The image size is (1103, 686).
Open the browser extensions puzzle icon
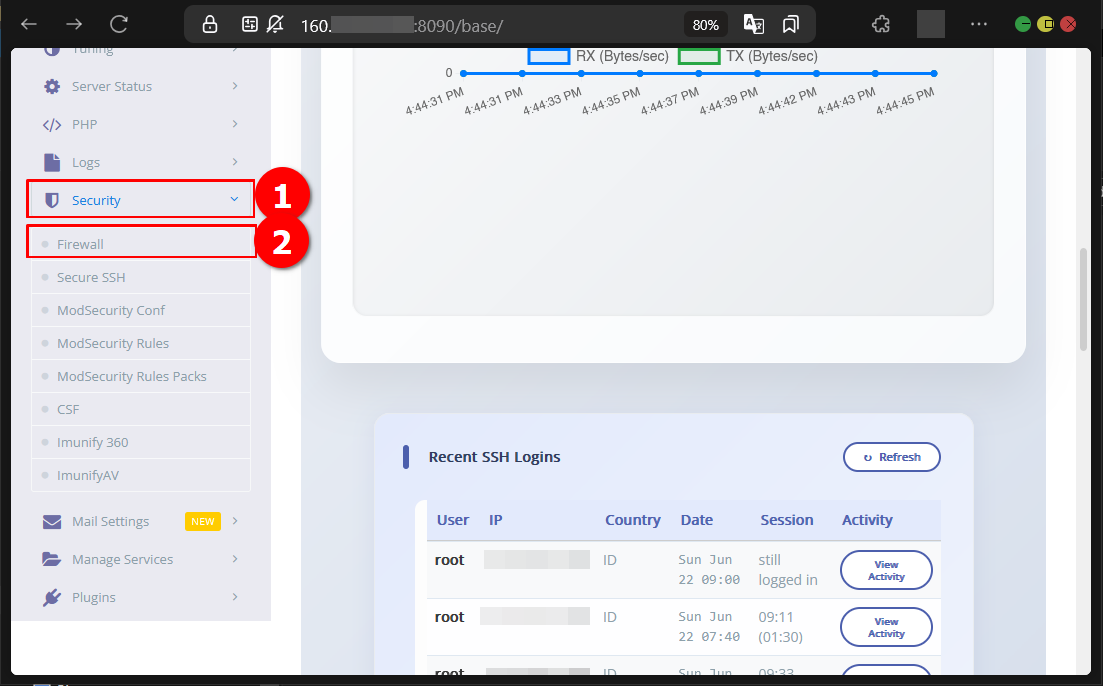click(881, 24)
